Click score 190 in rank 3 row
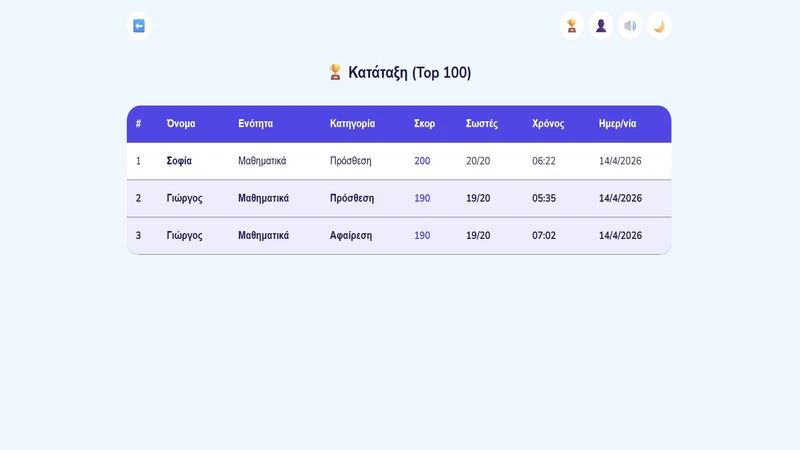Screen dimensions: 800x450 [x=422, y=235]
